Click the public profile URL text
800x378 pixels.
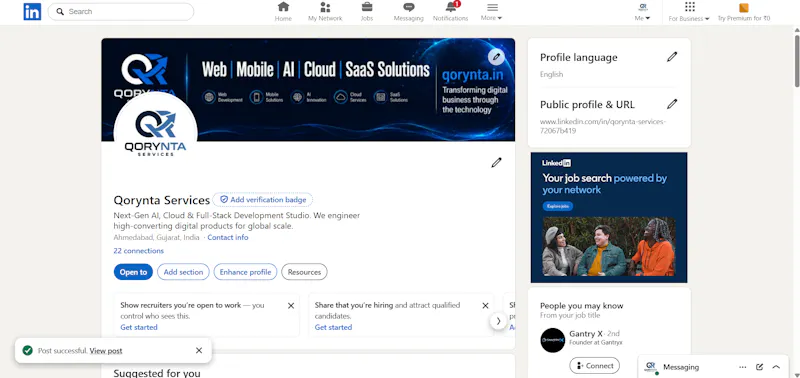point(603,127)
